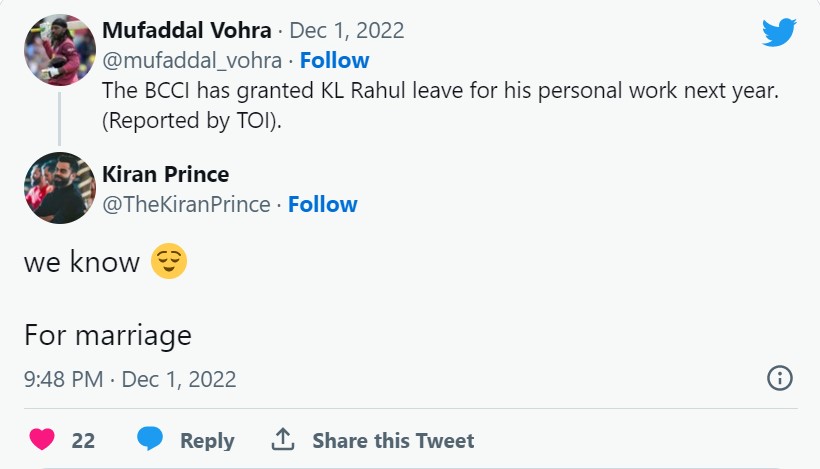Click the Reply text label
Viewport: 820px width, 469px height.
[x=207, y=440]
